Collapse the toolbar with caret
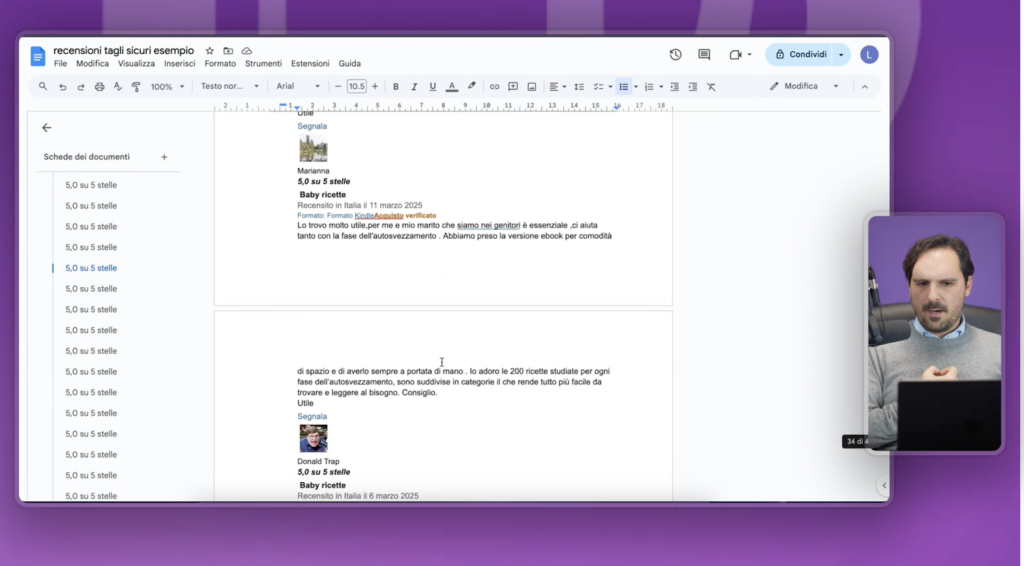This screenshot has width=1024, height=566. (x=865, y=87)
